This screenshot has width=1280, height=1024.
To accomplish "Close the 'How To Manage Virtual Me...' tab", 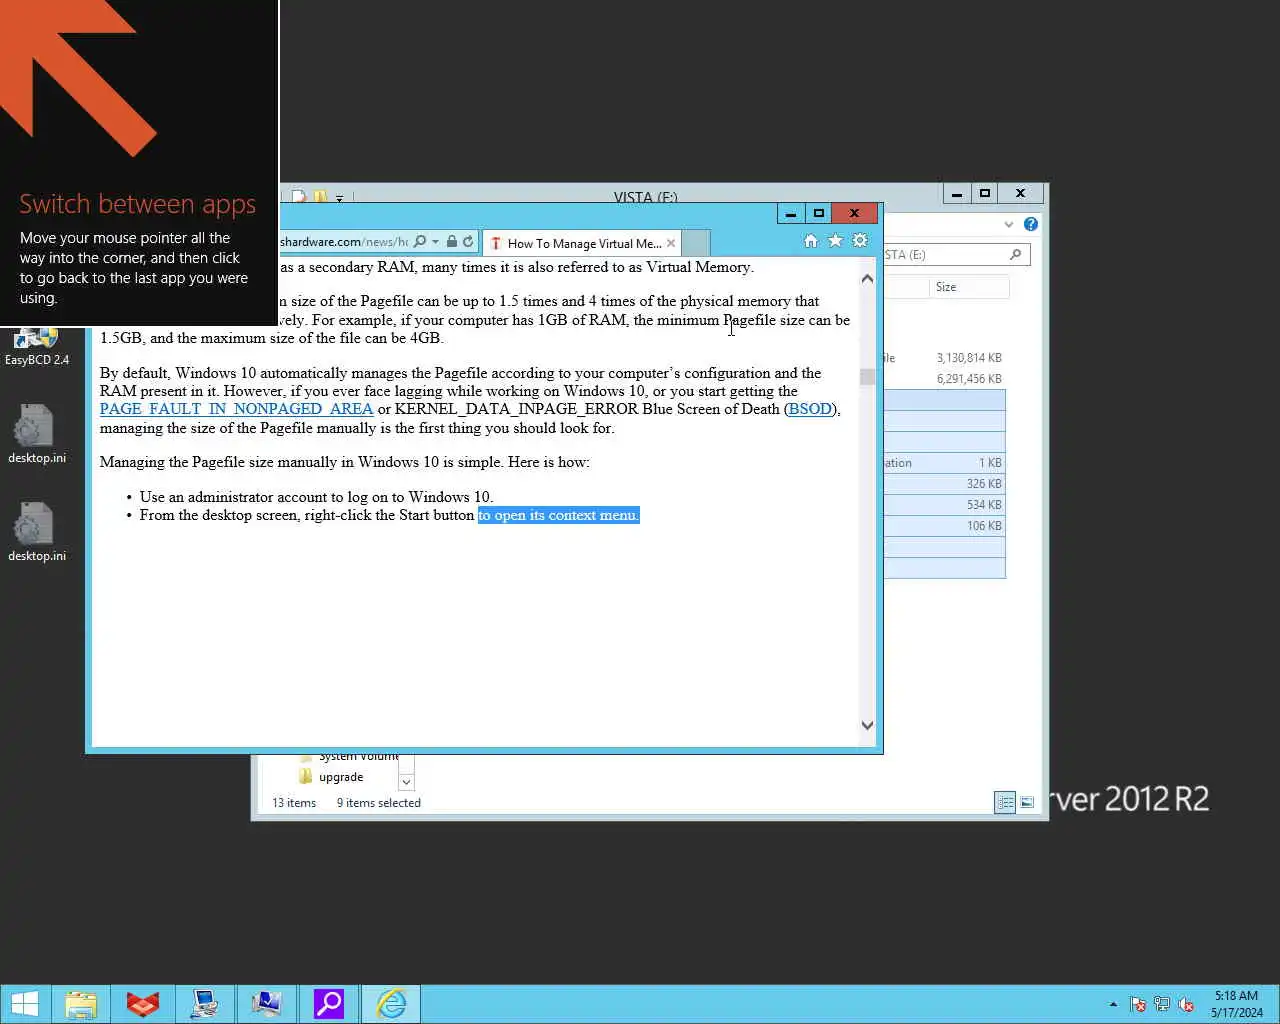I will (671, 243).
